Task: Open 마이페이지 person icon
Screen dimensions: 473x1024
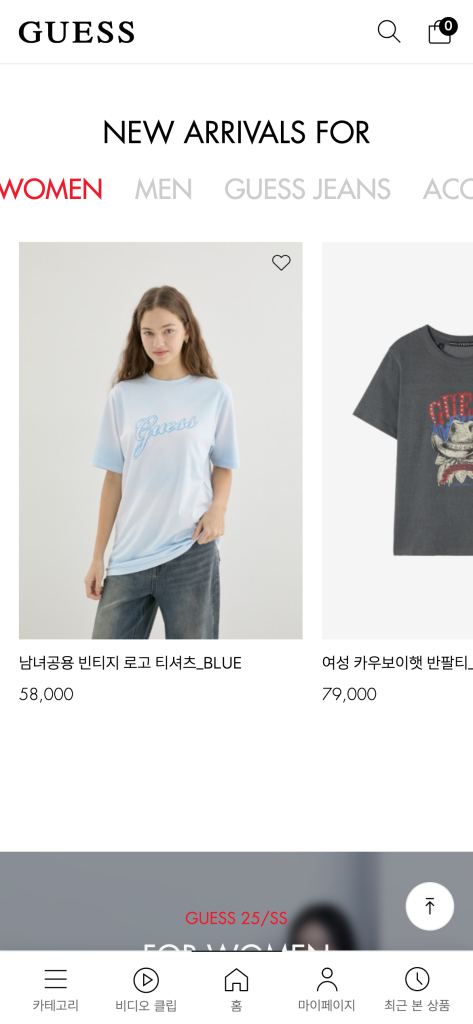Action: pyautogui.click(x=327, y=979)
